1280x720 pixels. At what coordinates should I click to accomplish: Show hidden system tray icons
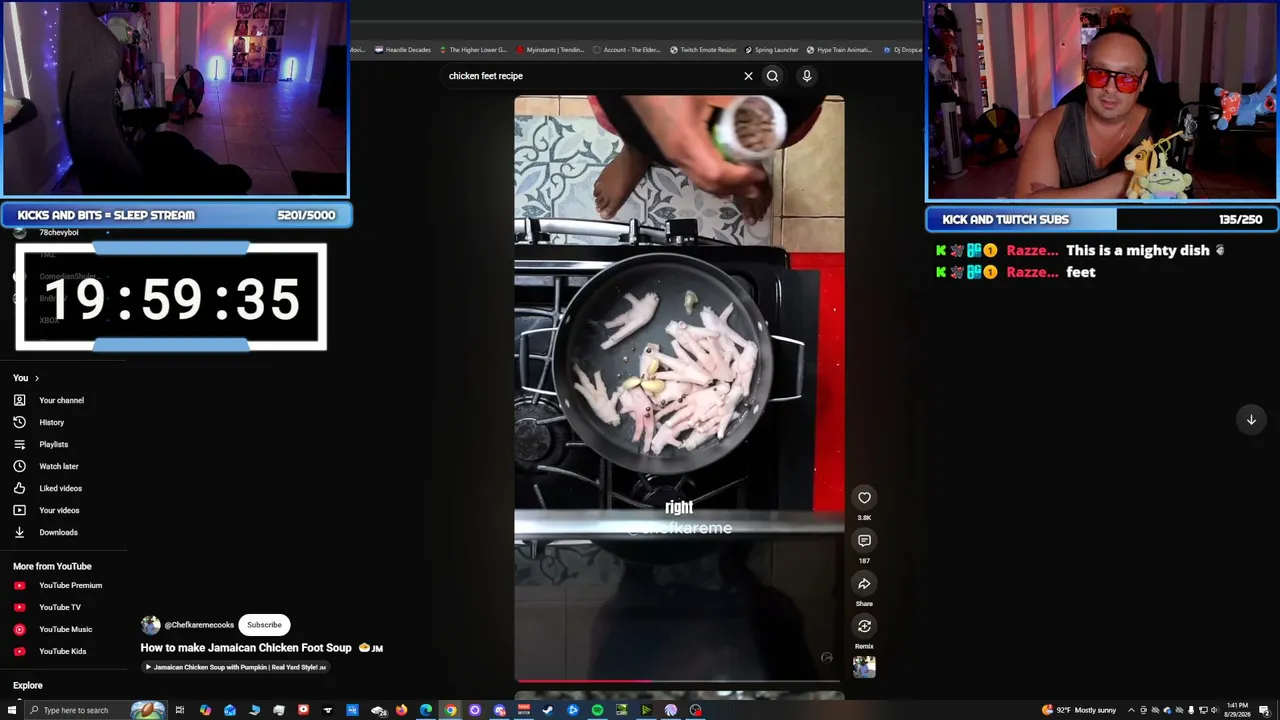coord(1131,710)
